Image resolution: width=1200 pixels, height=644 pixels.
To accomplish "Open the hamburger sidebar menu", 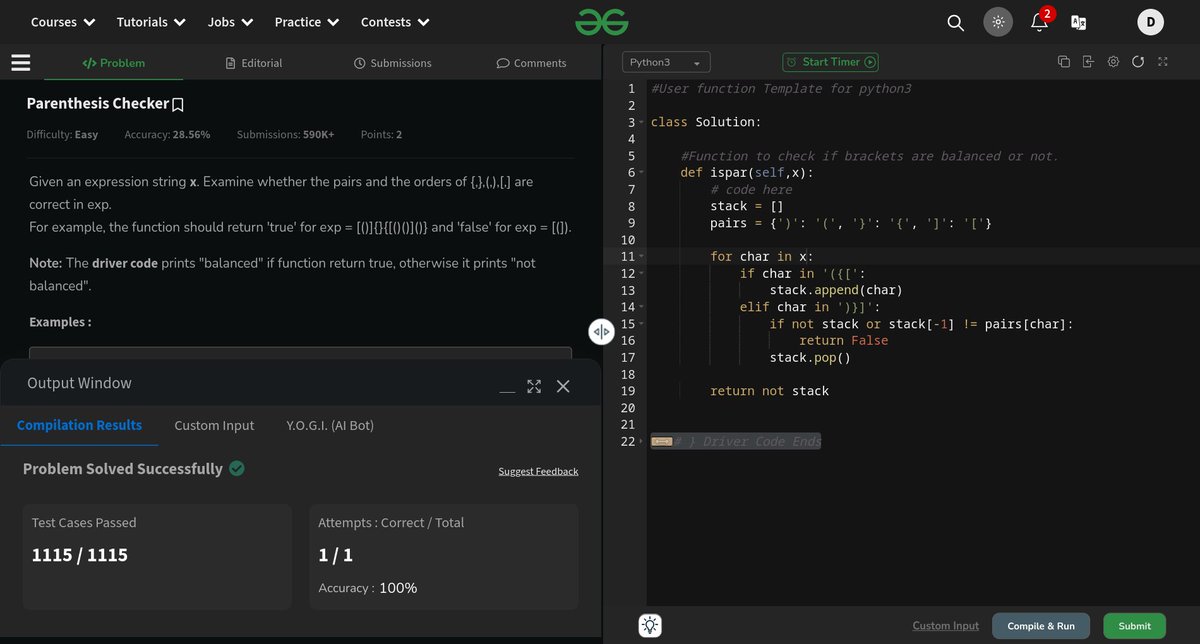I will point(21,63).
